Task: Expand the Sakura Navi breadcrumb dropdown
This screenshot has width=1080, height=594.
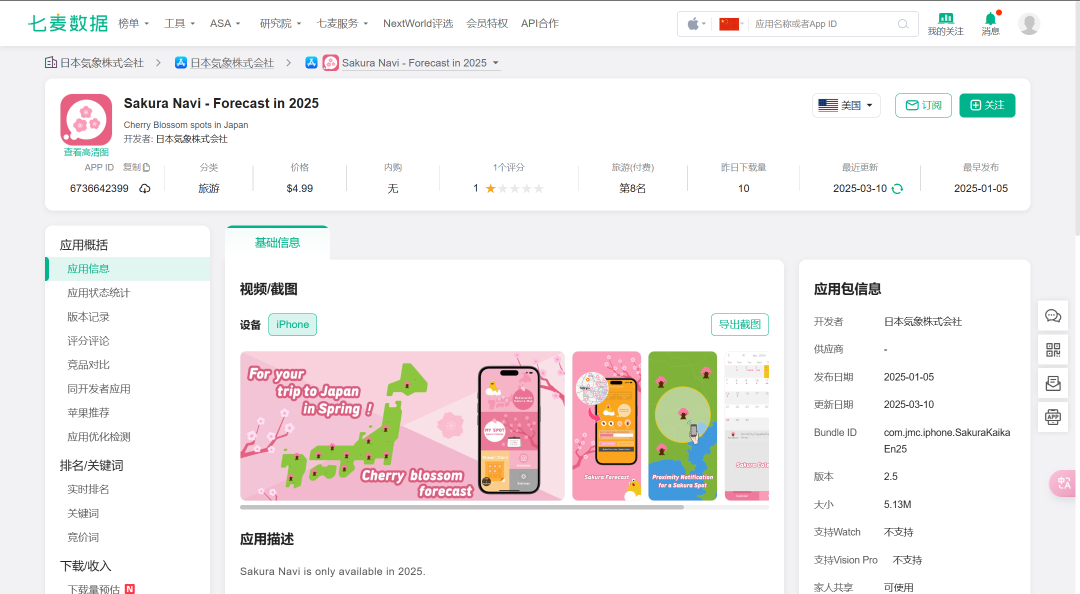Action: [495, 63]
